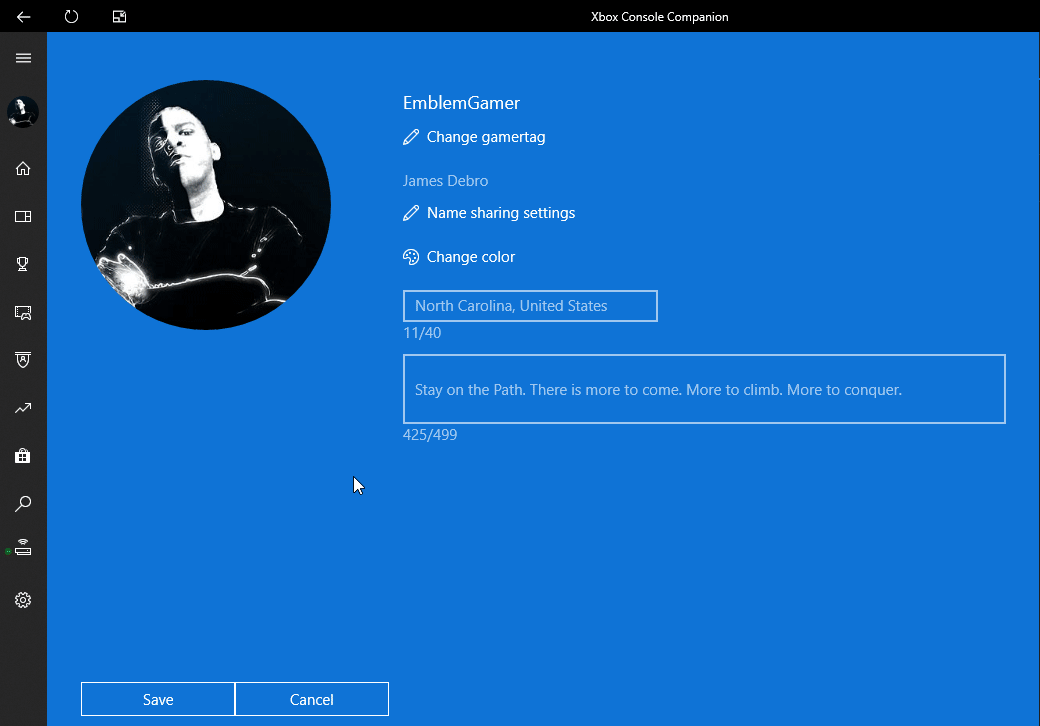Open the hamburger navigation menu

[x=23, y=58]
